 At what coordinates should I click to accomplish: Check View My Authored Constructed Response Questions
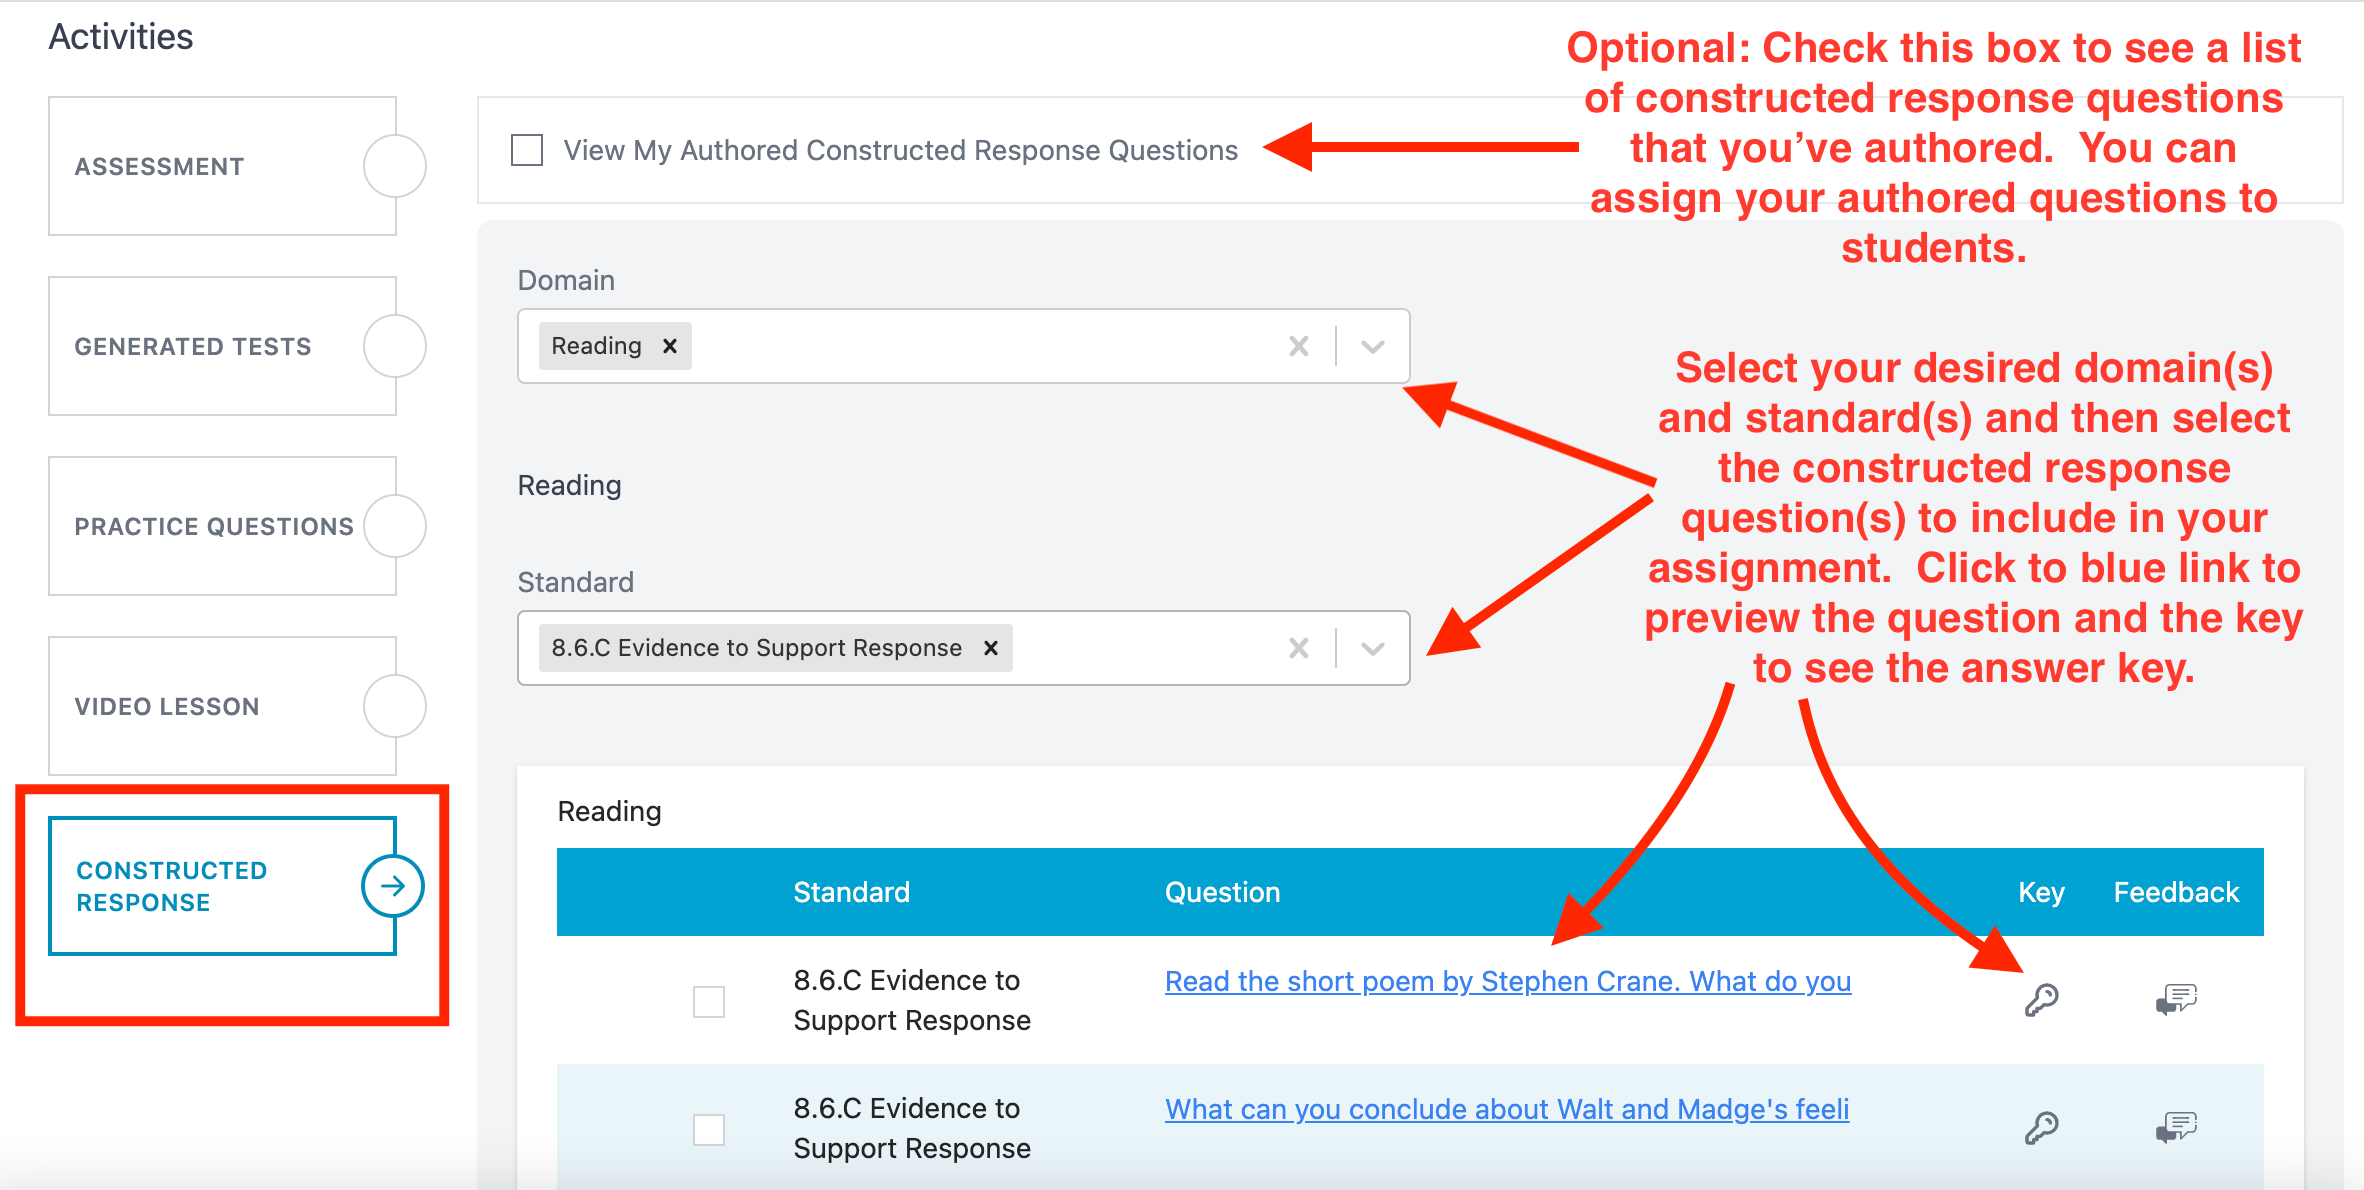(x=527, y=150)
